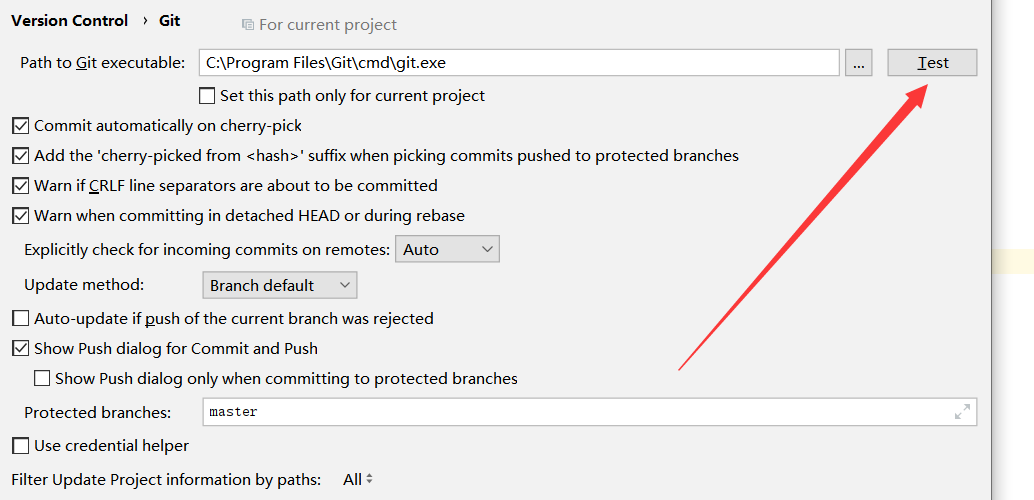Enable 'Use credential helper' checkbox
This screenshot has width=1034, height=500.
point(20,446)
